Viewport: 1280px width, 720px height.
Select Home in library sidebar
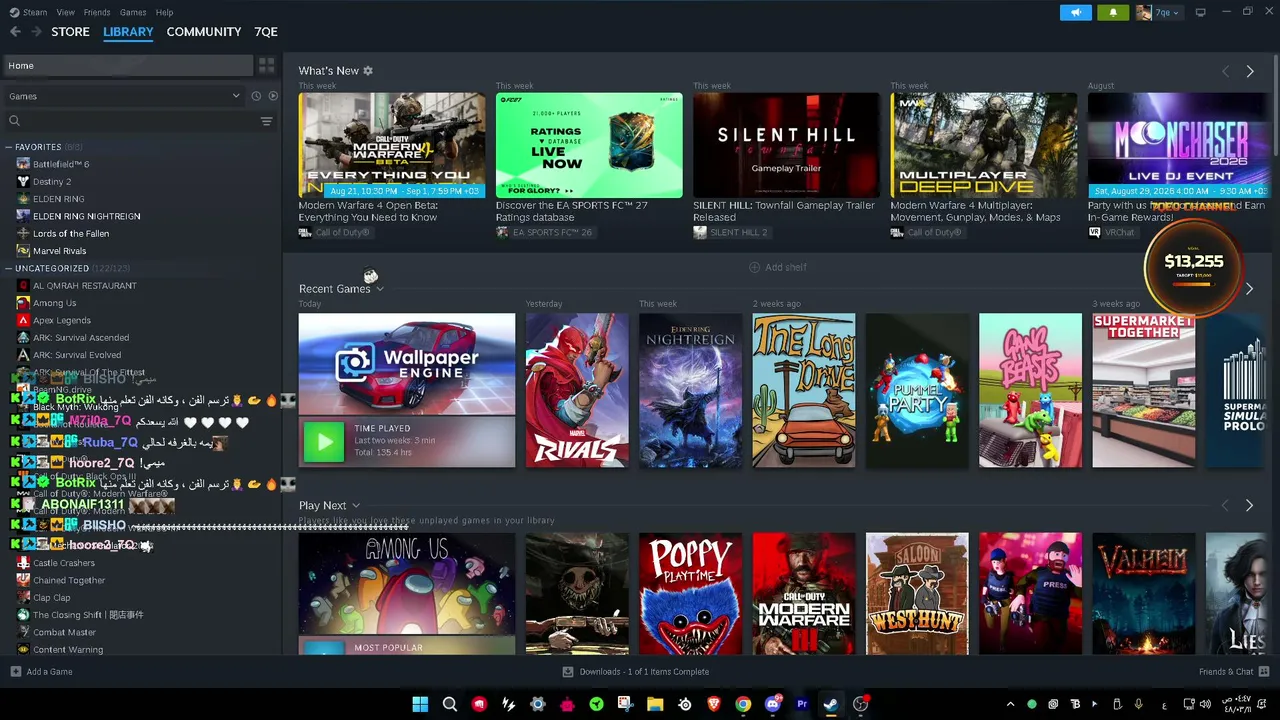[x=126, y=66]
